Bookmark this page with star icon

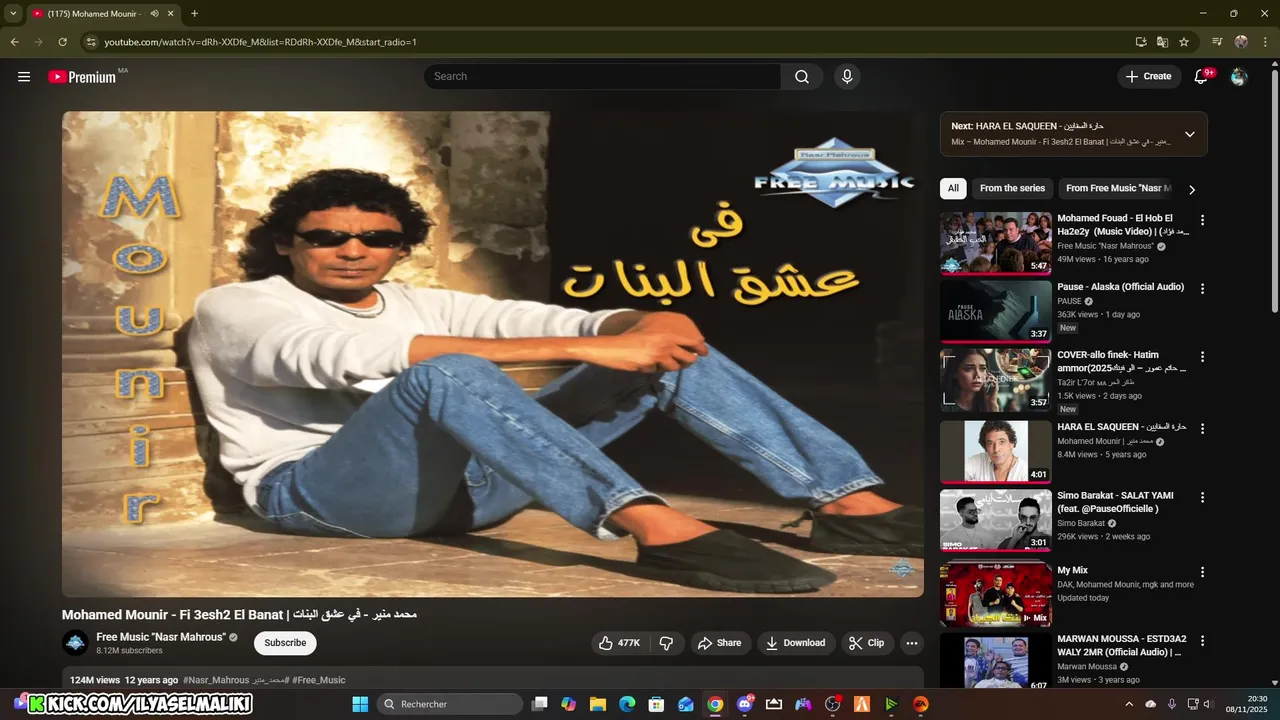coord(1184,42)
